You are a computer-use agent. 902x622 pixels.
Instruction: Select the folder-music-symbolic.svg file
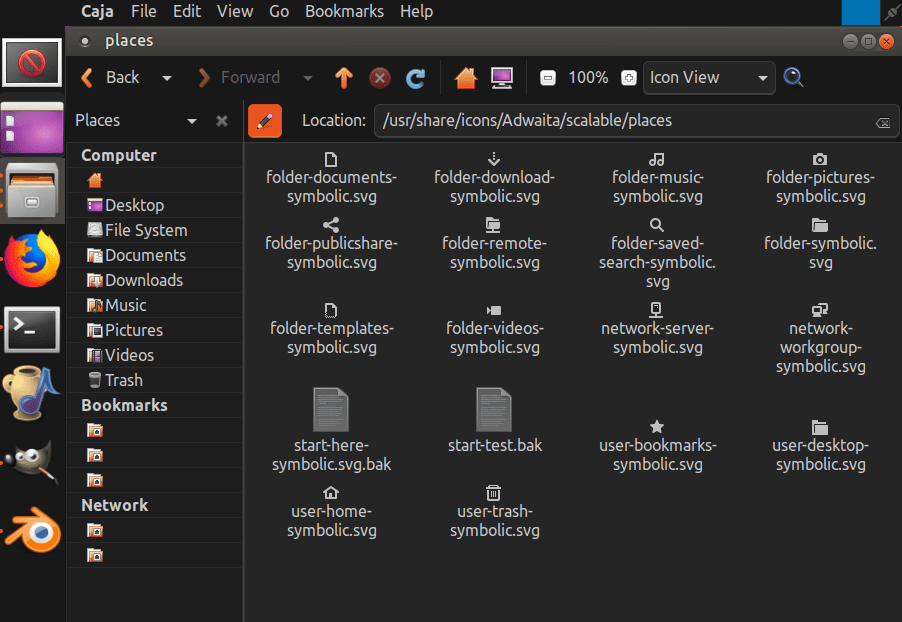click(x=658, y=178)
